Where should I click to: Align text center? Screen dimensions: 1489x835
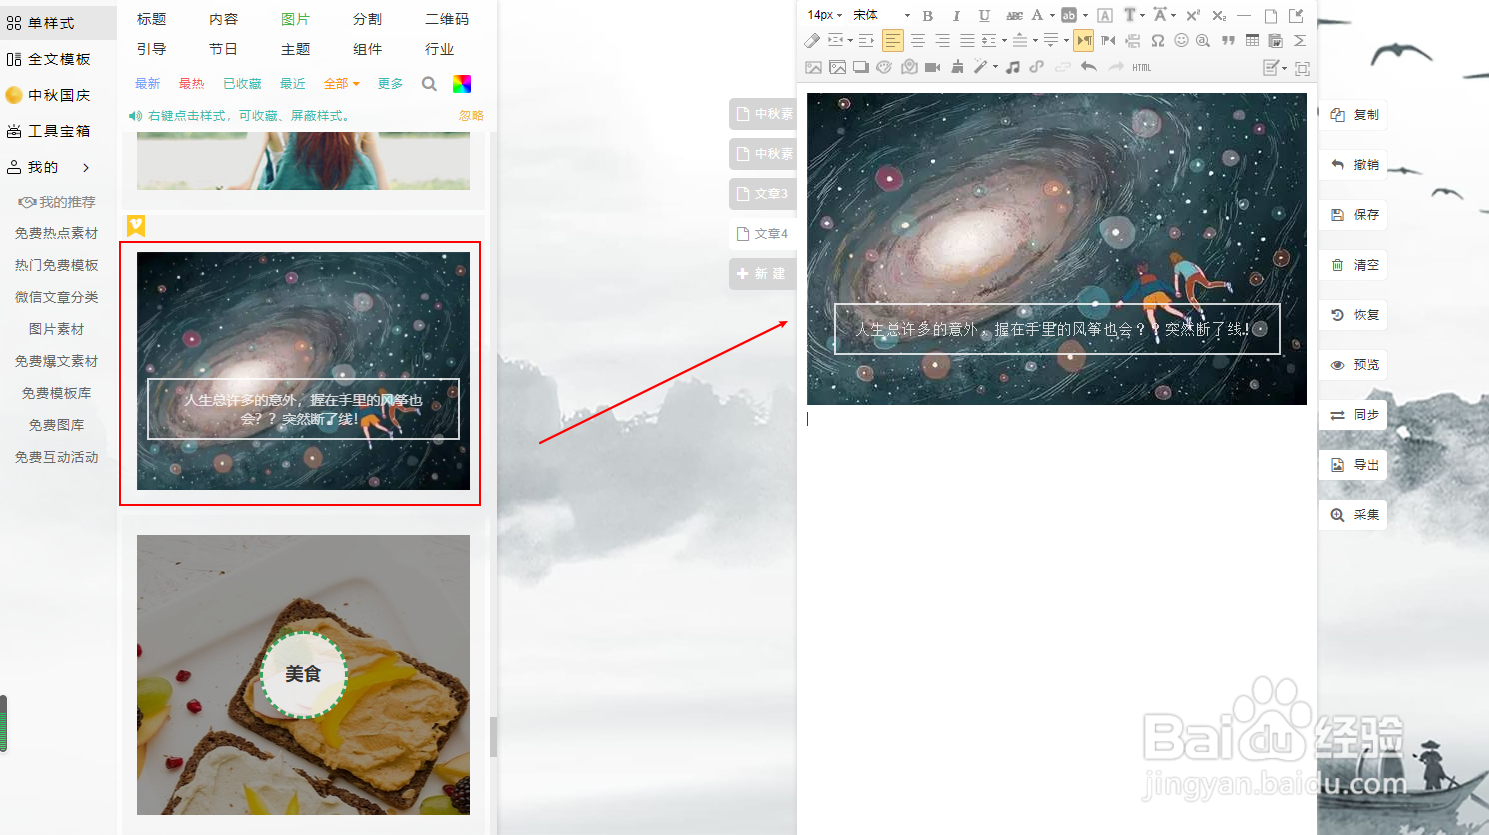(x=918, y=41)
